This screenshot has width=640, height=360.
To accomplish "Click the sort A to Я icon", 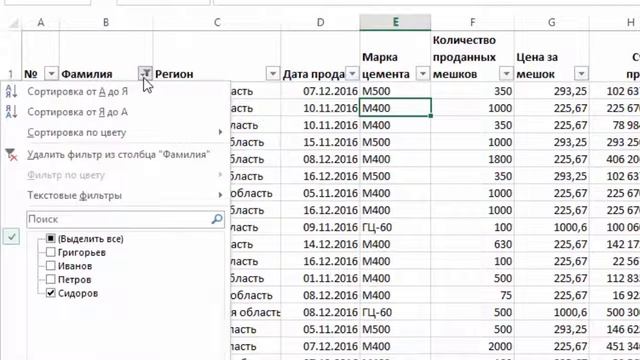I will (11, 91).
